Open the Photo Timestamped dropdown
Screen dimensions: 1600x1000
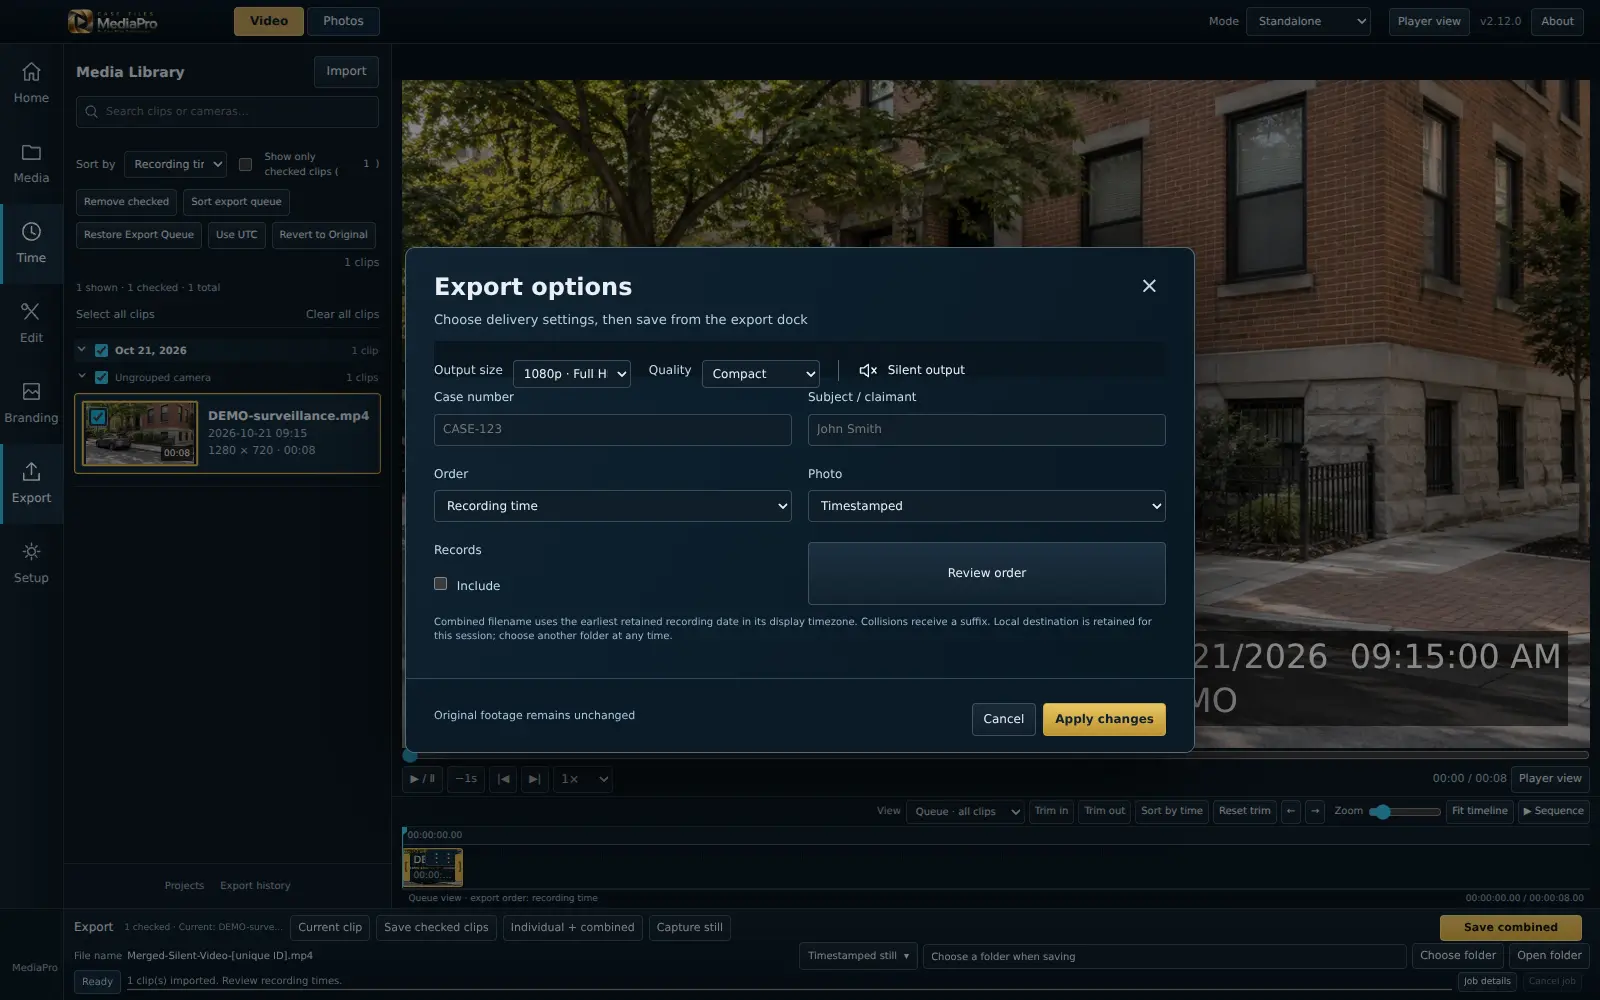(987, 506)
